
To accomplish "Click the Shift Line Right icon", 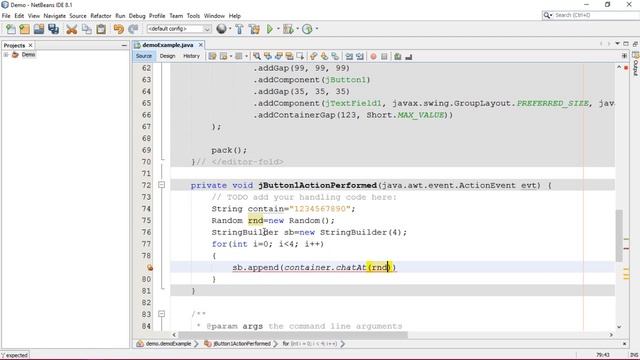I will coord(360,56).
